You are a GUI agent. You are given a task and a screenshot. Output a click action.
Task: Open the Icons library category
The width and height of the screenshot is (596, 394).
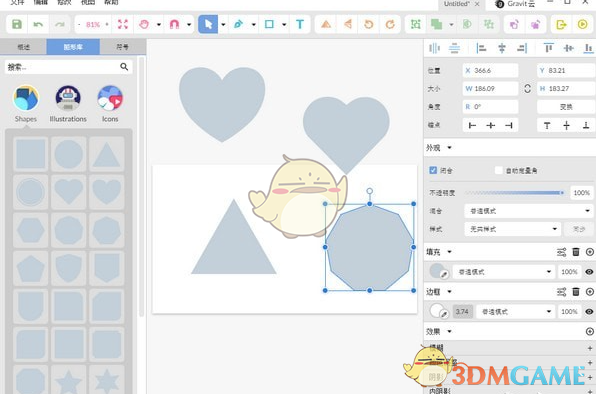pos(110,103)
